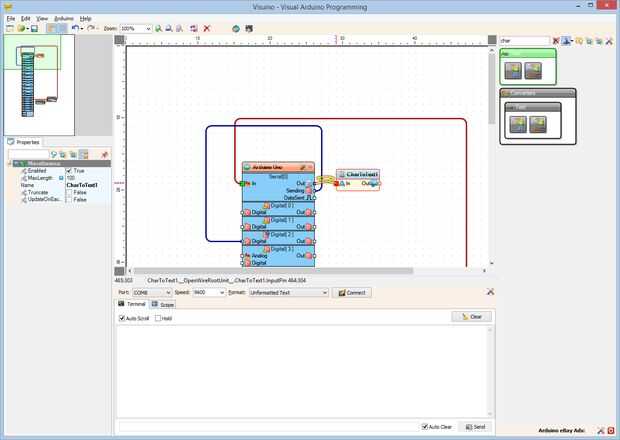The image size is (620, 440).
Task: Click the red power icon at bottom right
Action: click(611, 431)
